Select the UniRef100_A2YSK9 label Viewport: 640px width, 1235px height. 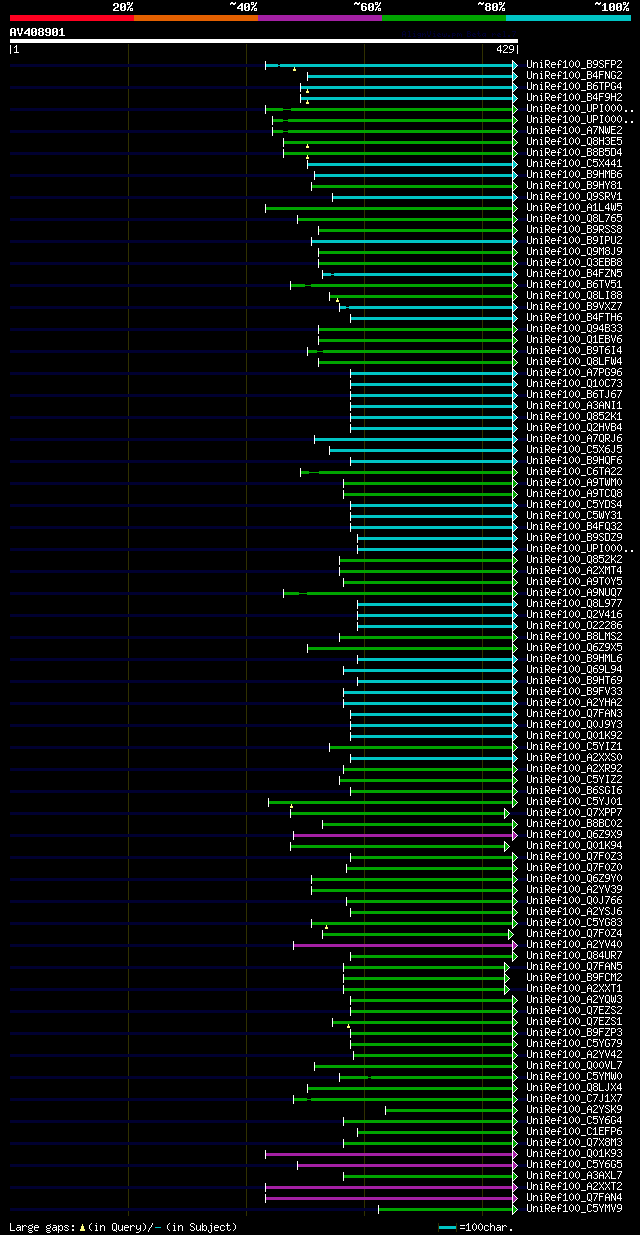[574, 1109]
